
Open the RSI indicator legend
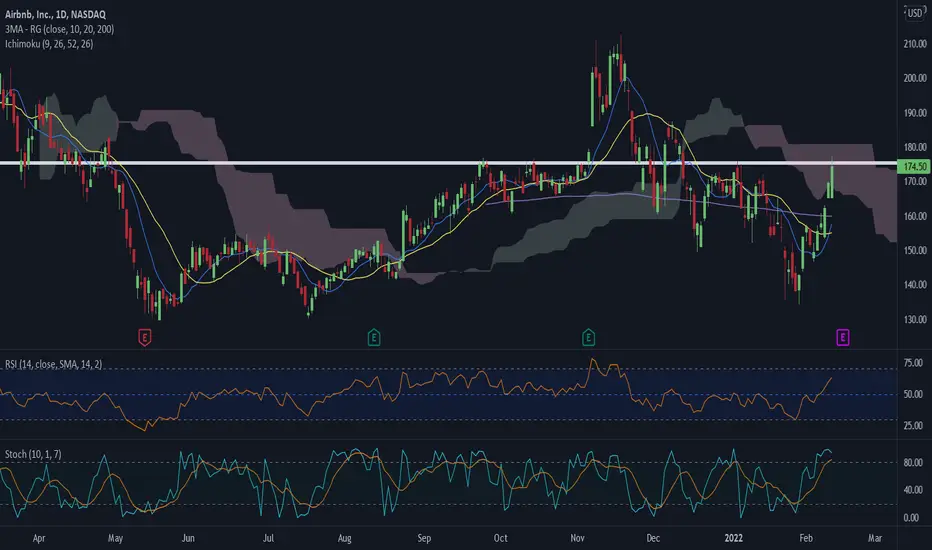[x=53, y=364]
